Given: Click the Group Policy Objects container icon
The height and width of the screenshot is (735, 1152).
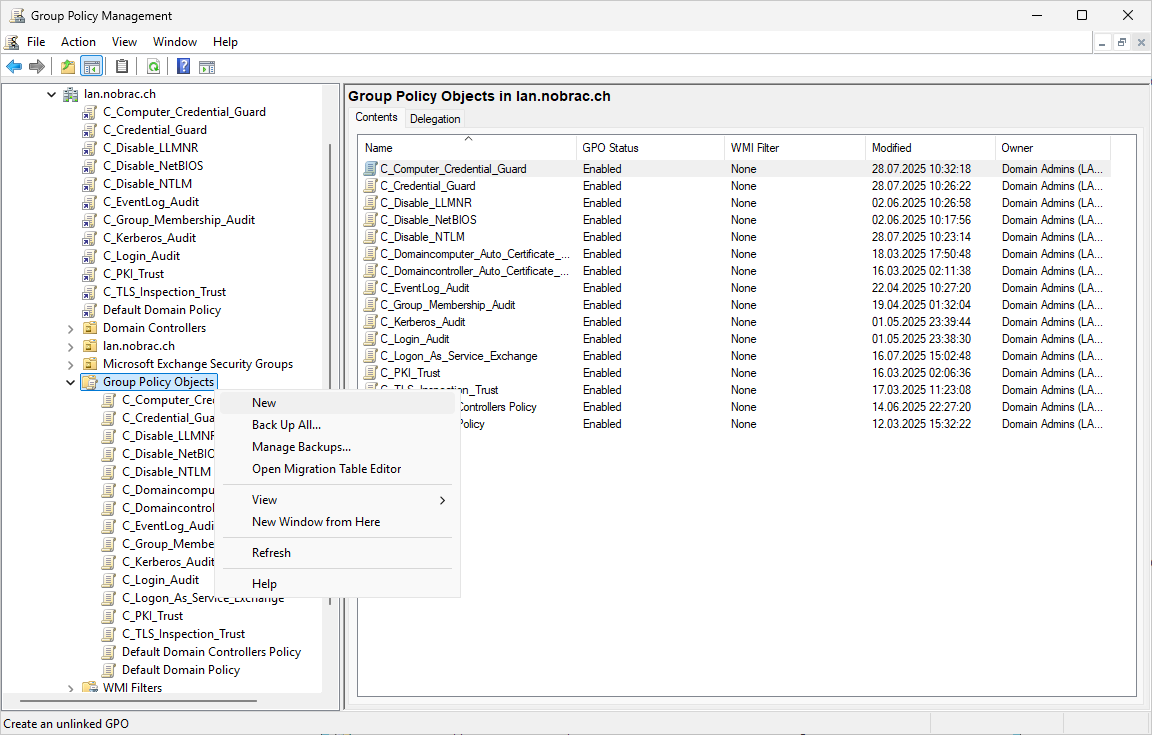Looking at the screenshot, I should coord(90,382).
